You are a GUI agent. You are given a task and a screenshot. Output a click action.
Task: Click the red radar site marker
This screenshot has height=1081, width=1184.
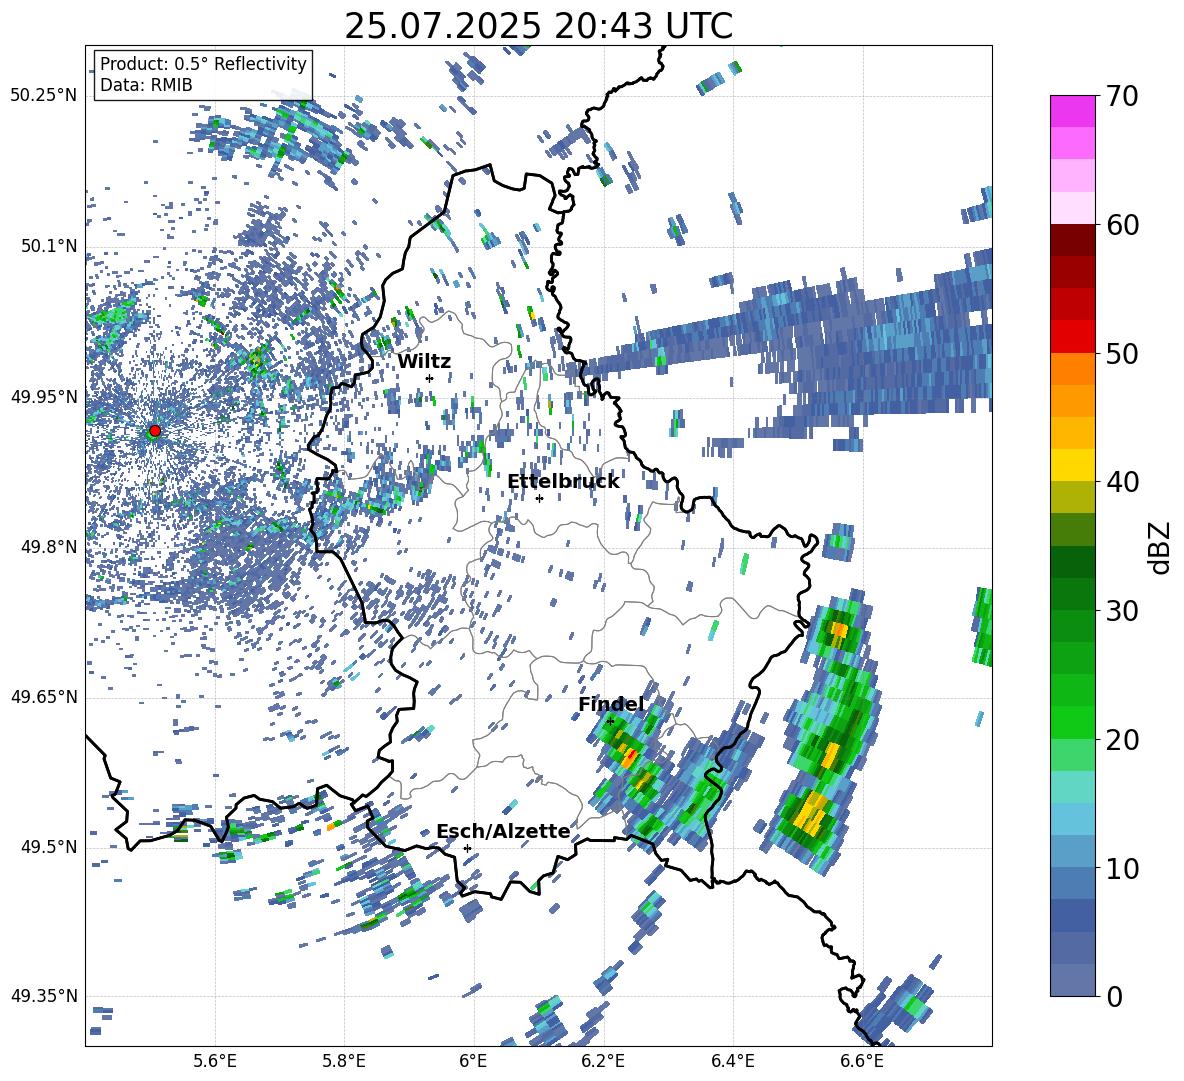coord(155,430)
